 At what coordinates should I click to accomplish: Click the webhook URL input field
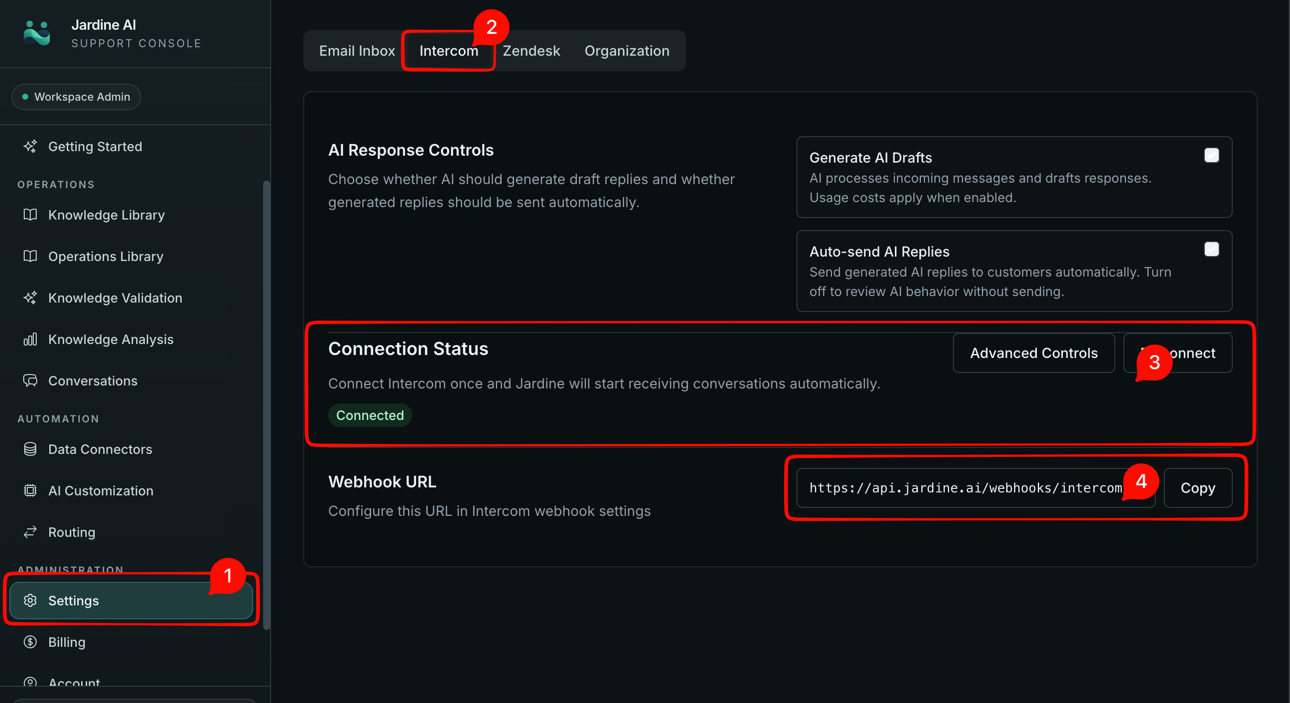(x=976, y=488)
